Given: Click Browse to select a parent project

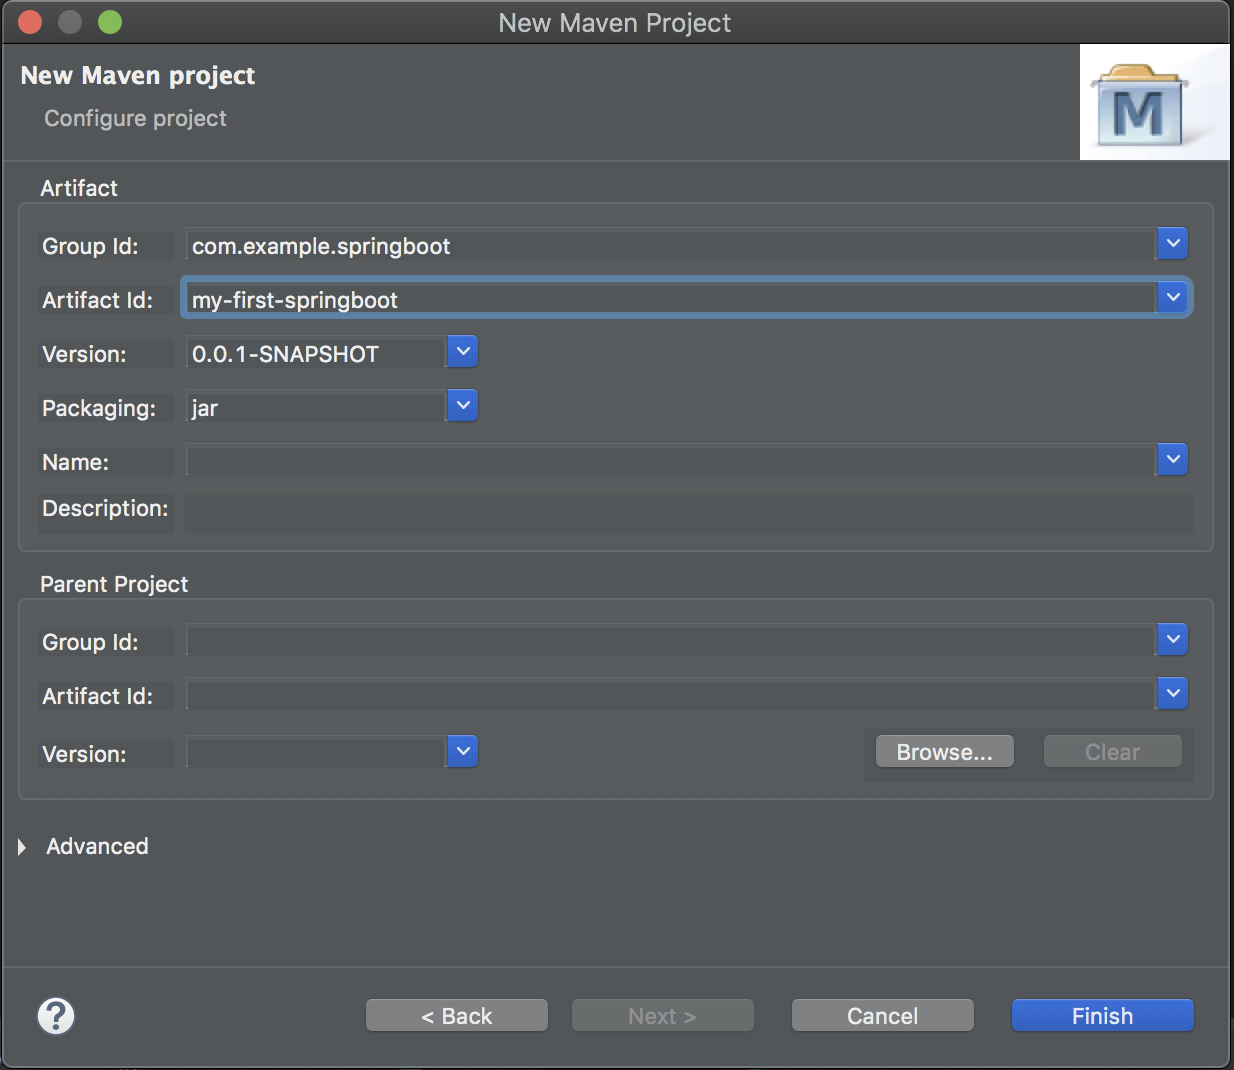Looking at the screenshot, I should 944,751.
